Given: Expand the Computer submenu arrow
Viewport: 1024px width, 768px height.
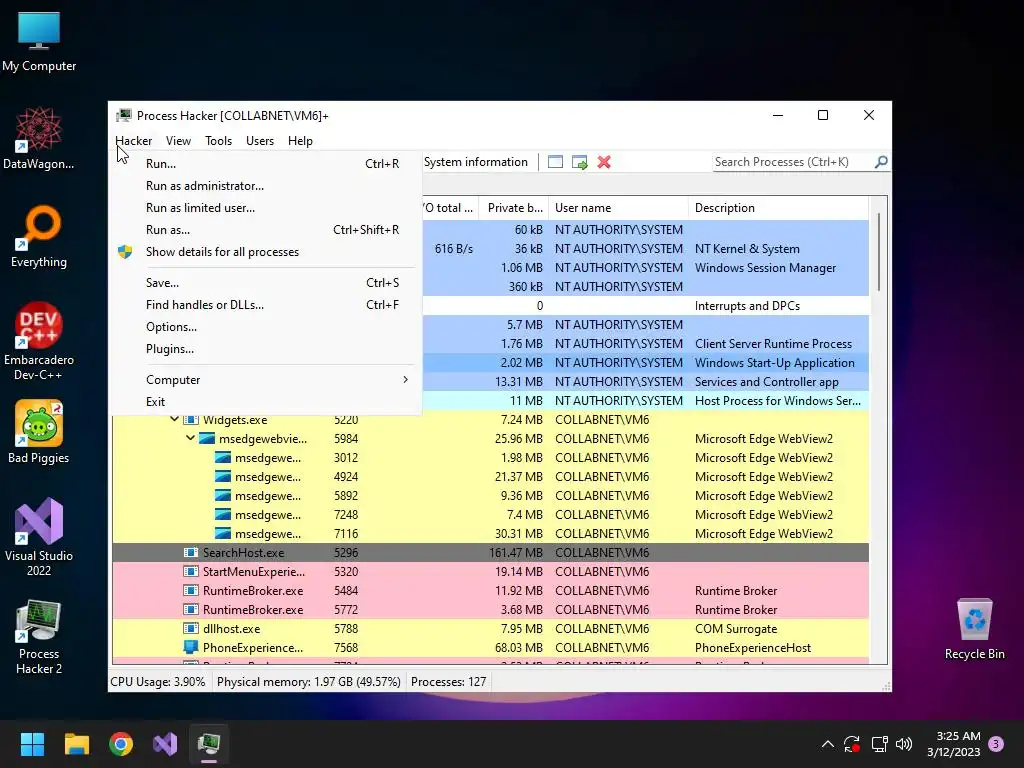Looking at the screenshot, I should click(x=406, y=379).
